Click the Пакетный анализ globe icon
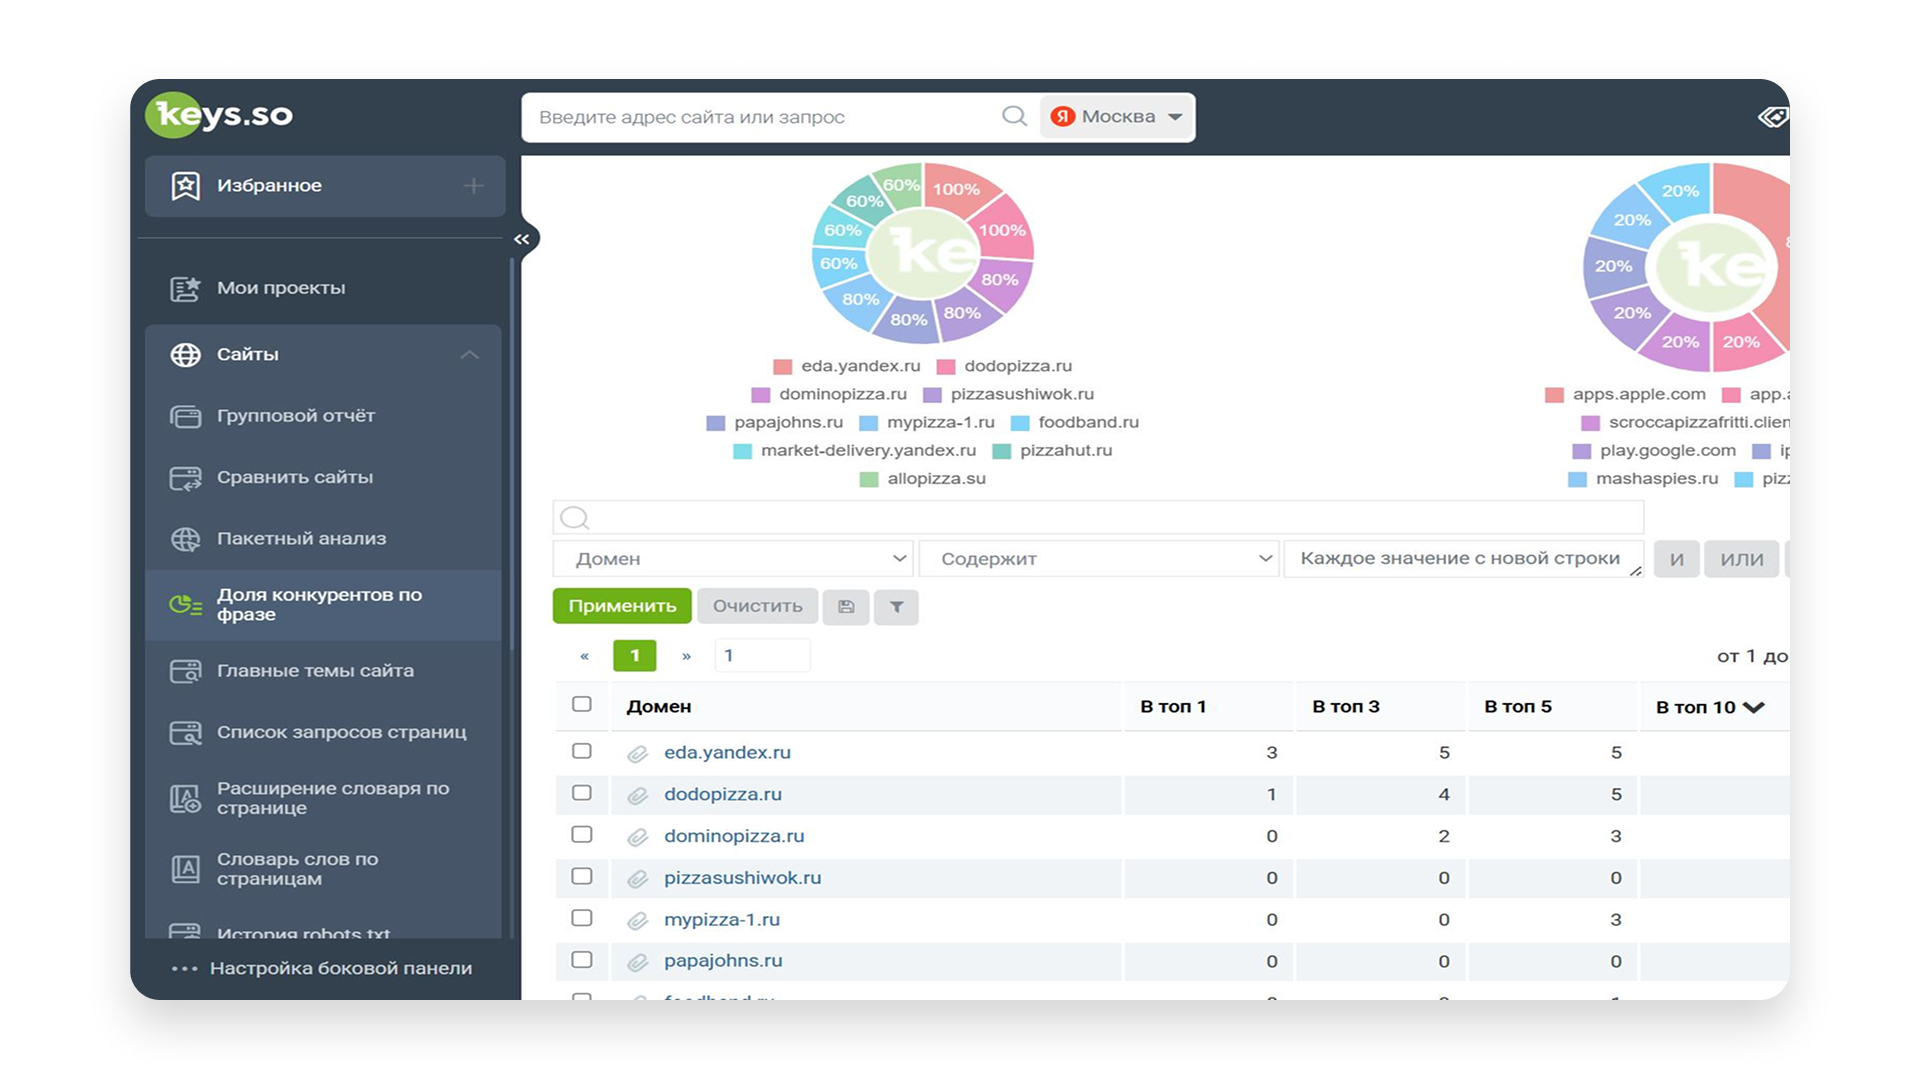 [x=185, y=539]
